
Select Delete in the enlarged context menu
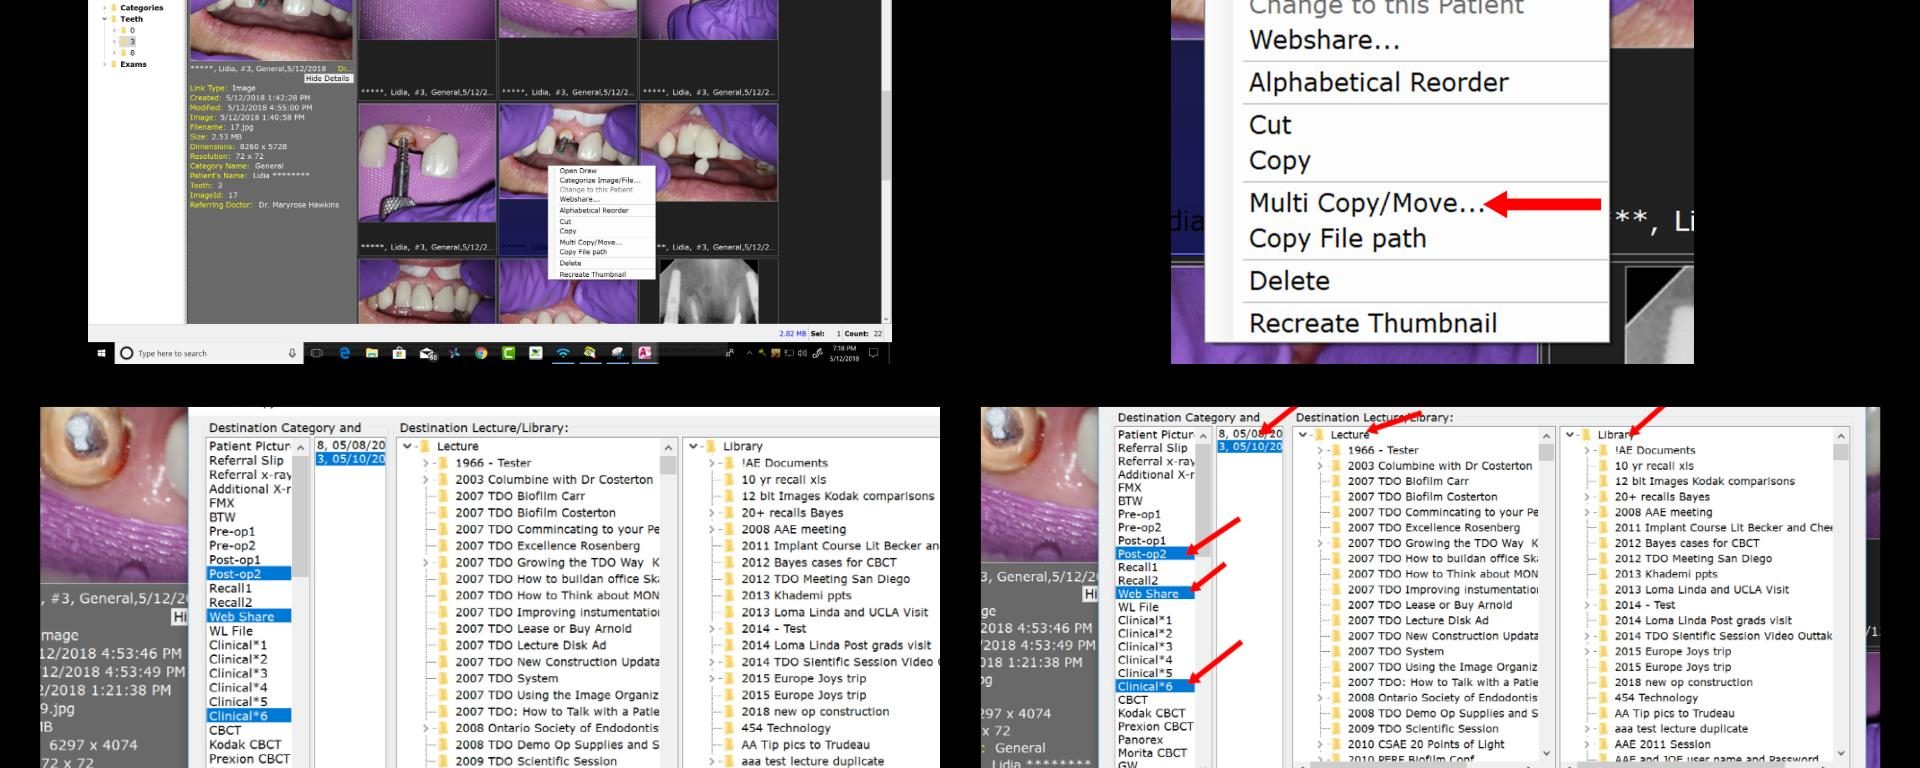(1289, 281)
